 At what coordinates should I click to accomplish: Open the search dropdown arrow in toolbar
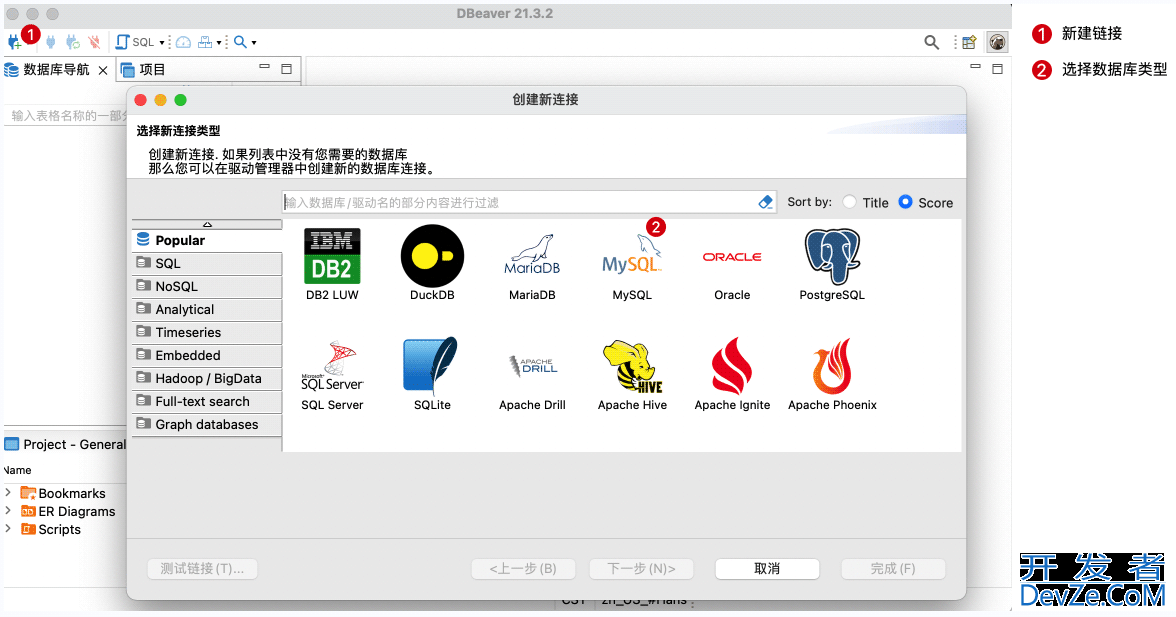pos(254,43)
